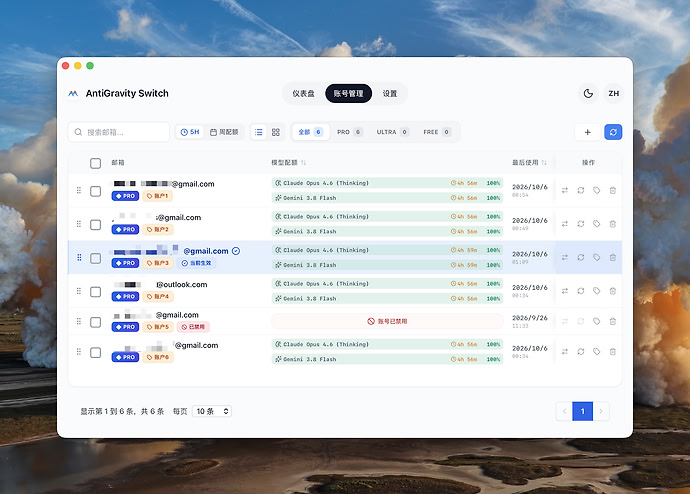
Task: Check the checkbox for account 账户2
Action: [x=95, y=224]
